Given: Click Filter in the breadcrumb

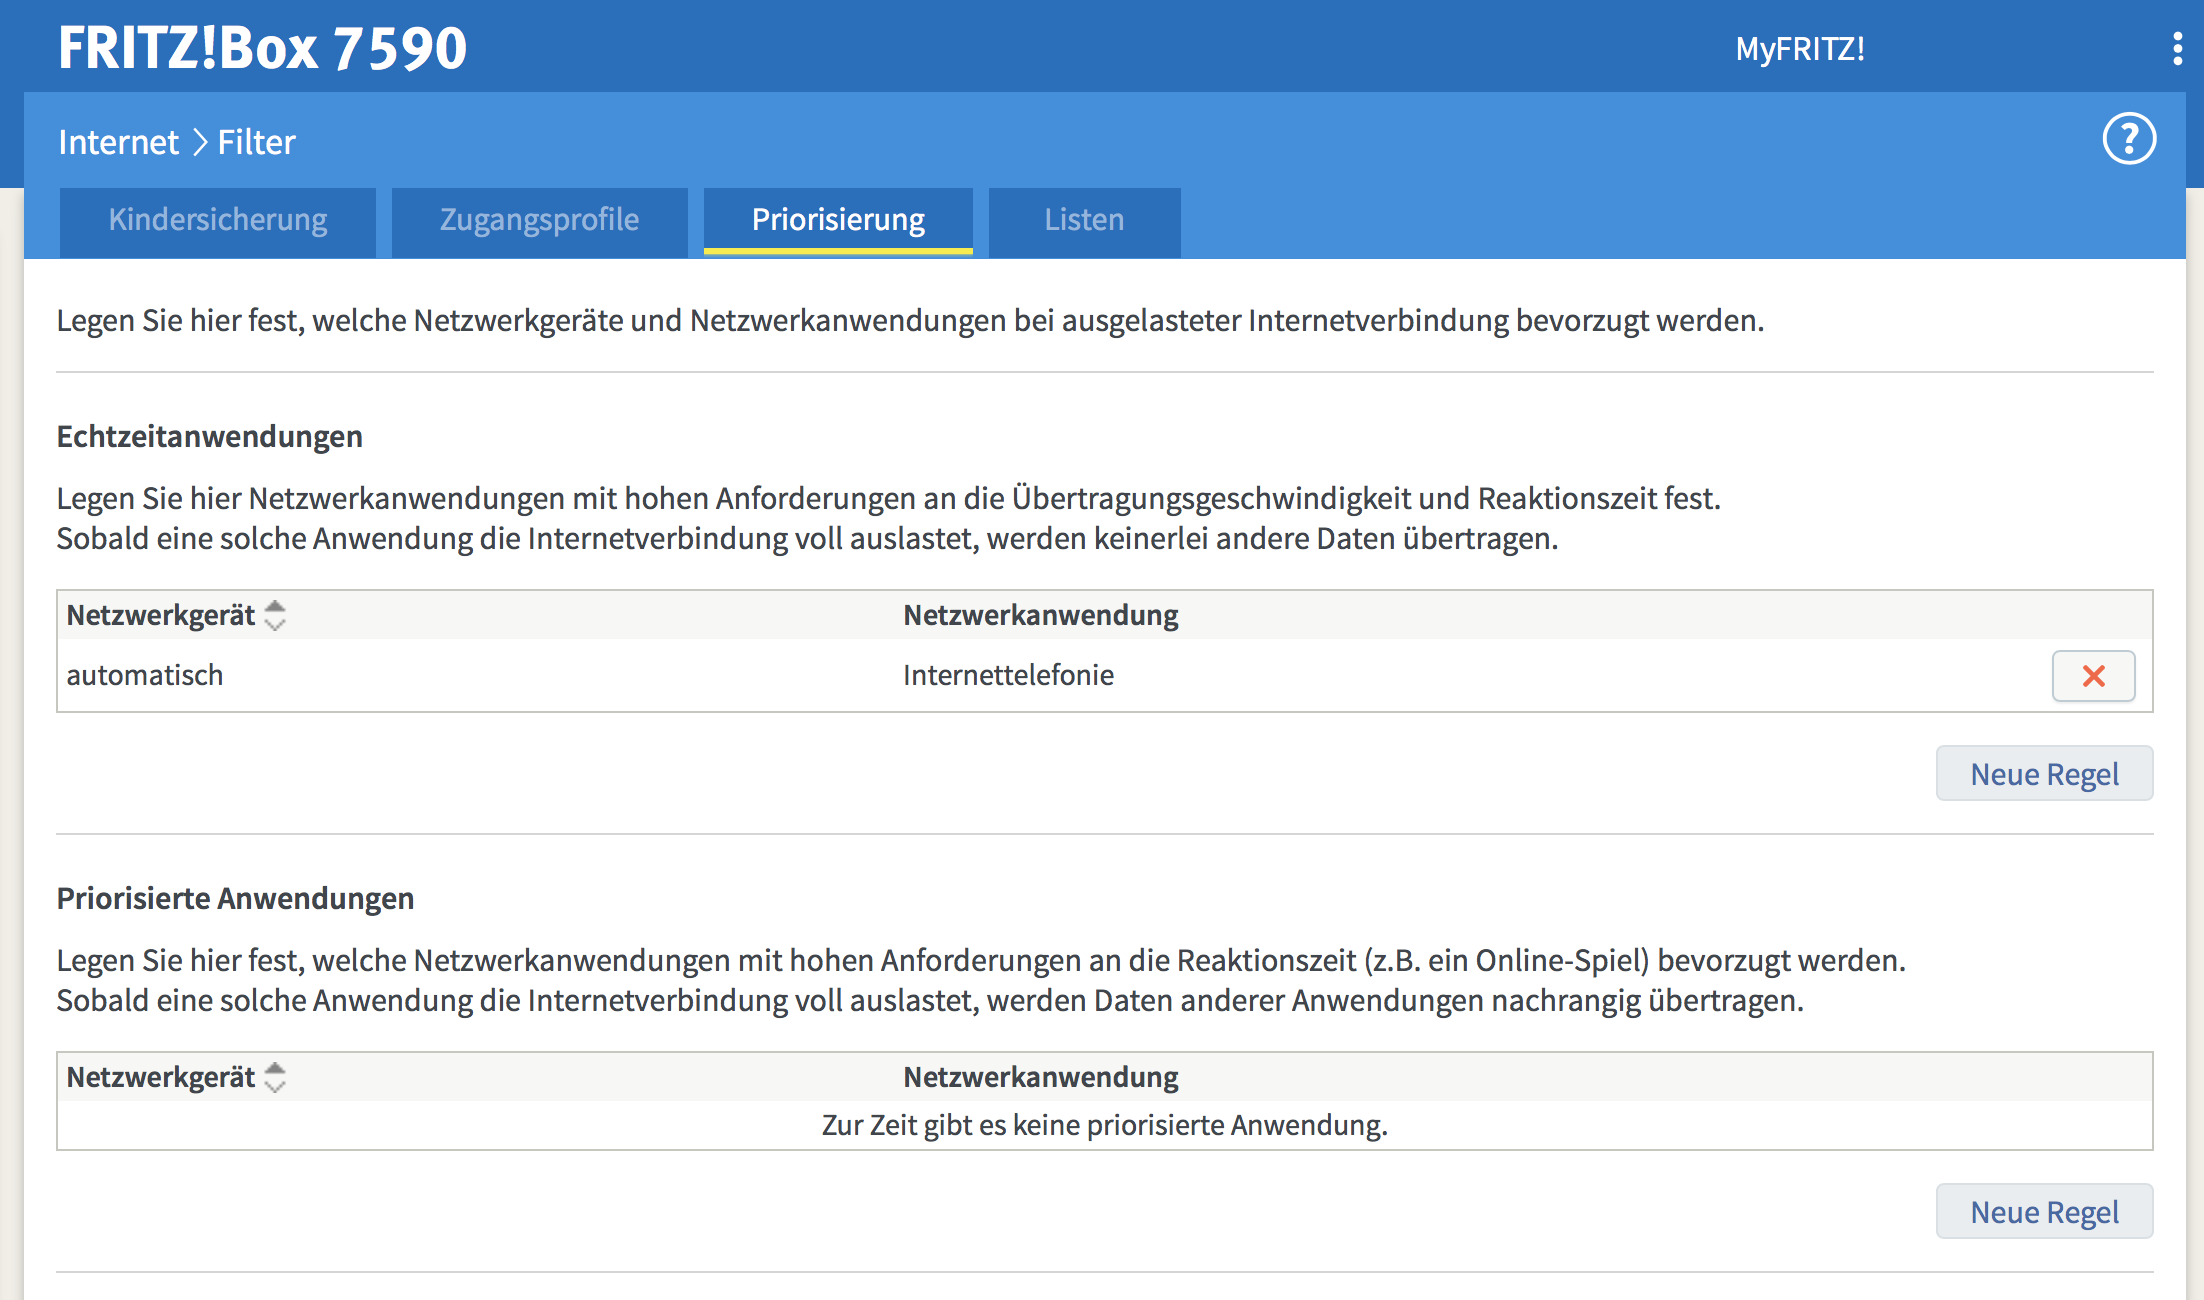Looking at the screenshot, I should click(x=257, y=142).
